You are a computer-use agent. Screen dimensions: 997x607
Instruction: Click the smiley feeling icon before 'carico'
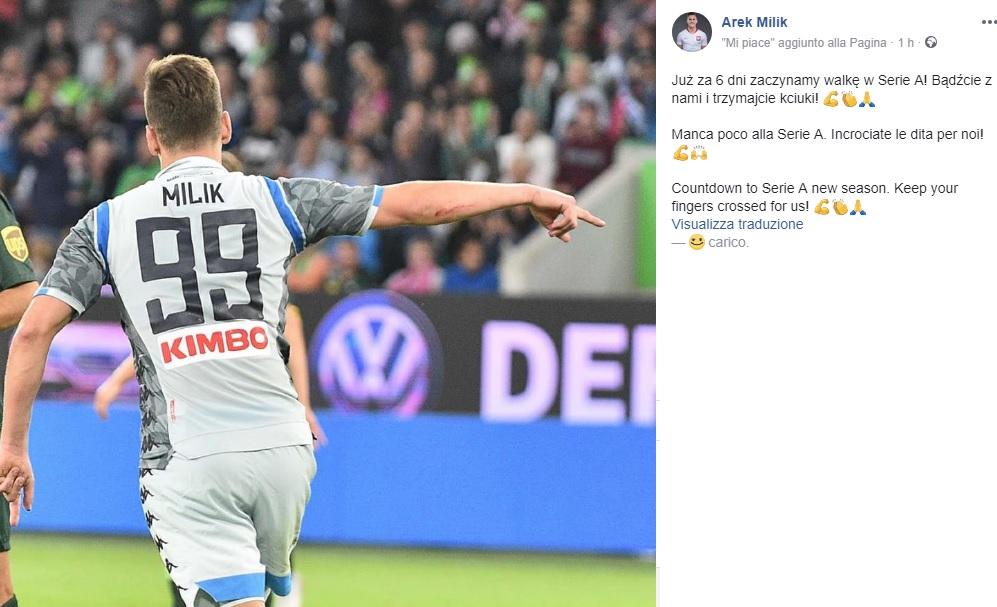click(x=697, y=242)
